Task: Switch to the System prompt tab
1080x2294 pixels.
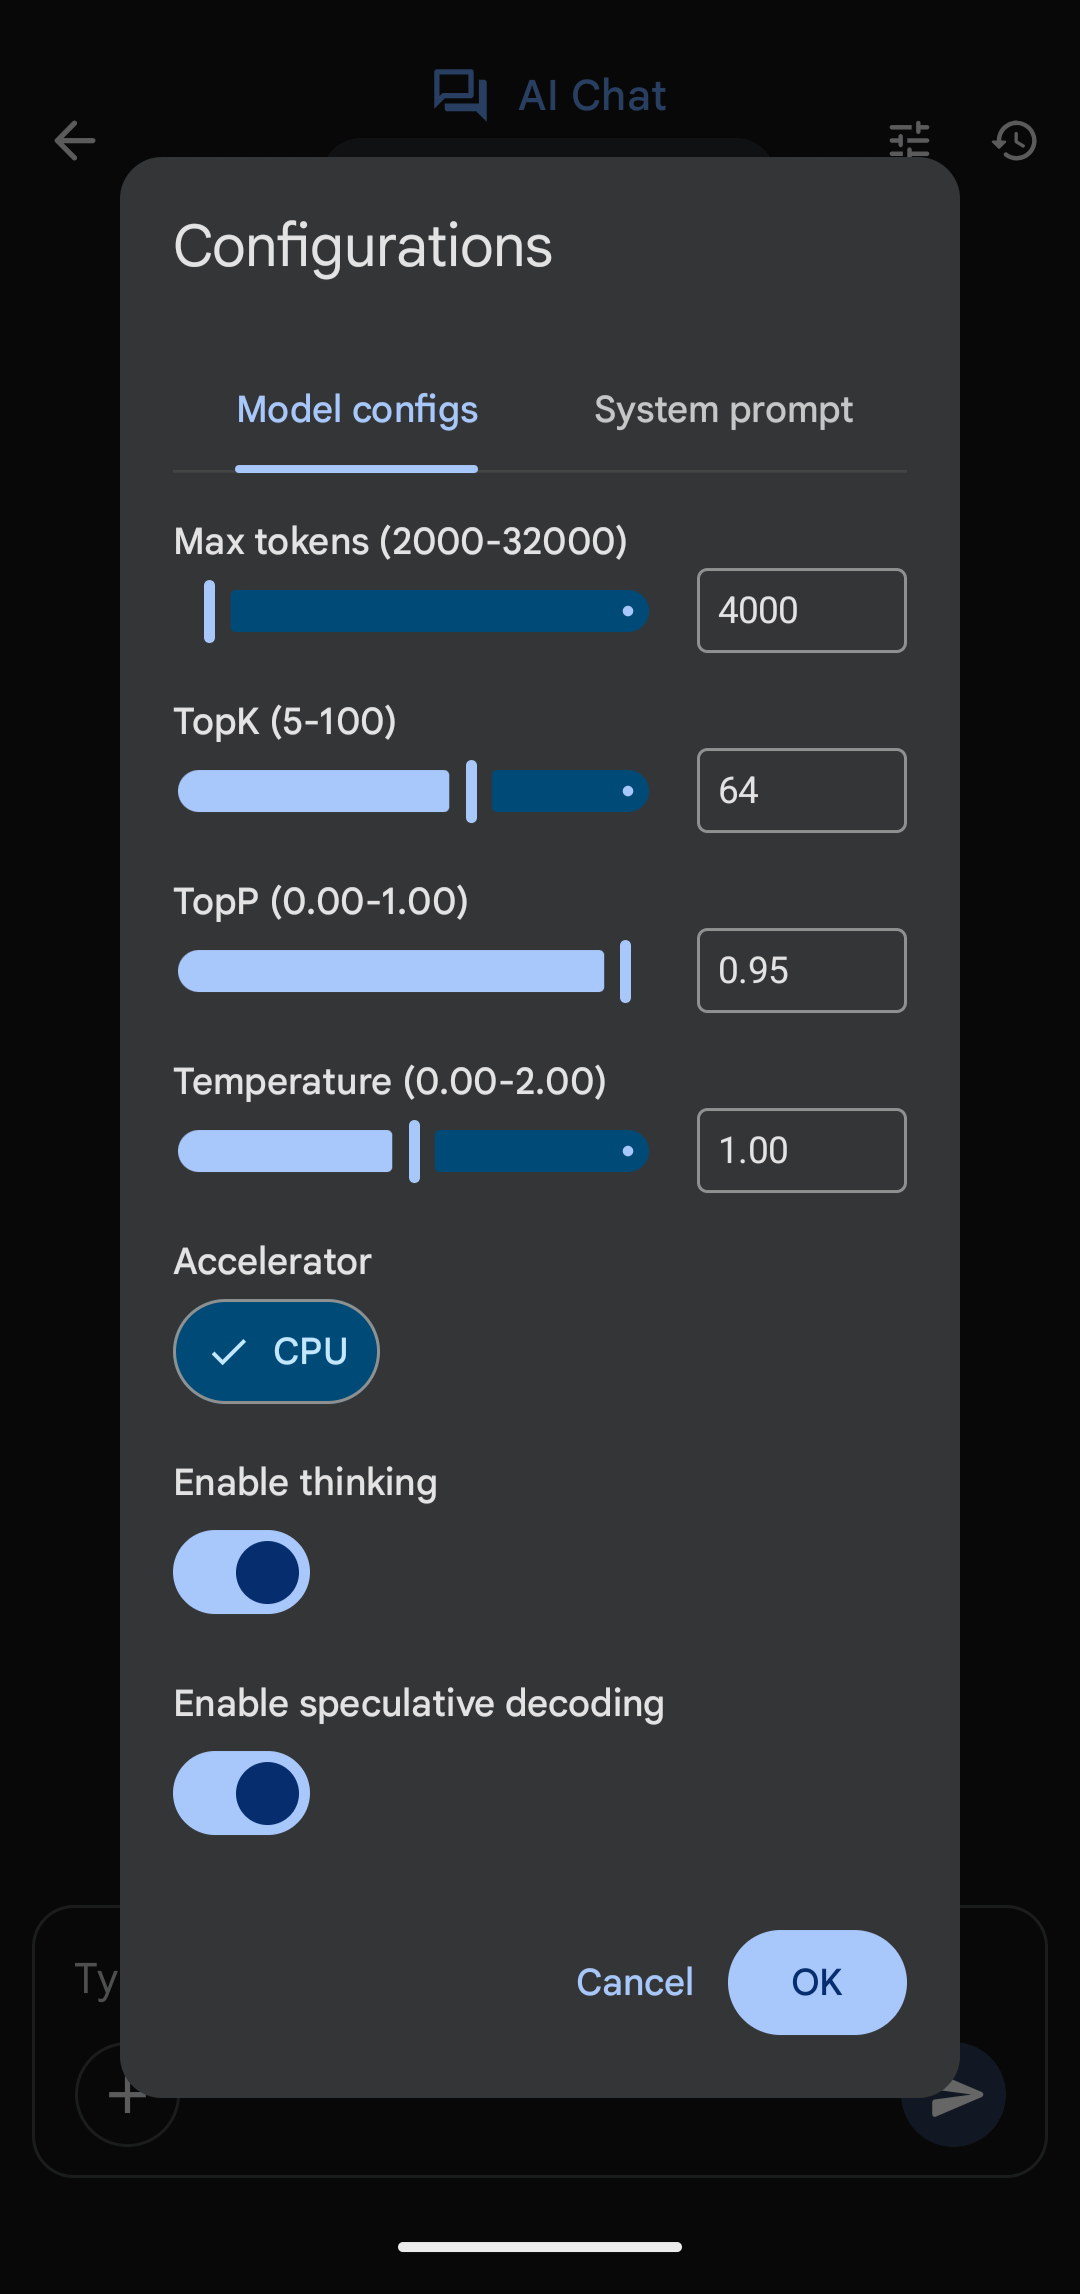Action: (x=723, y=410)
